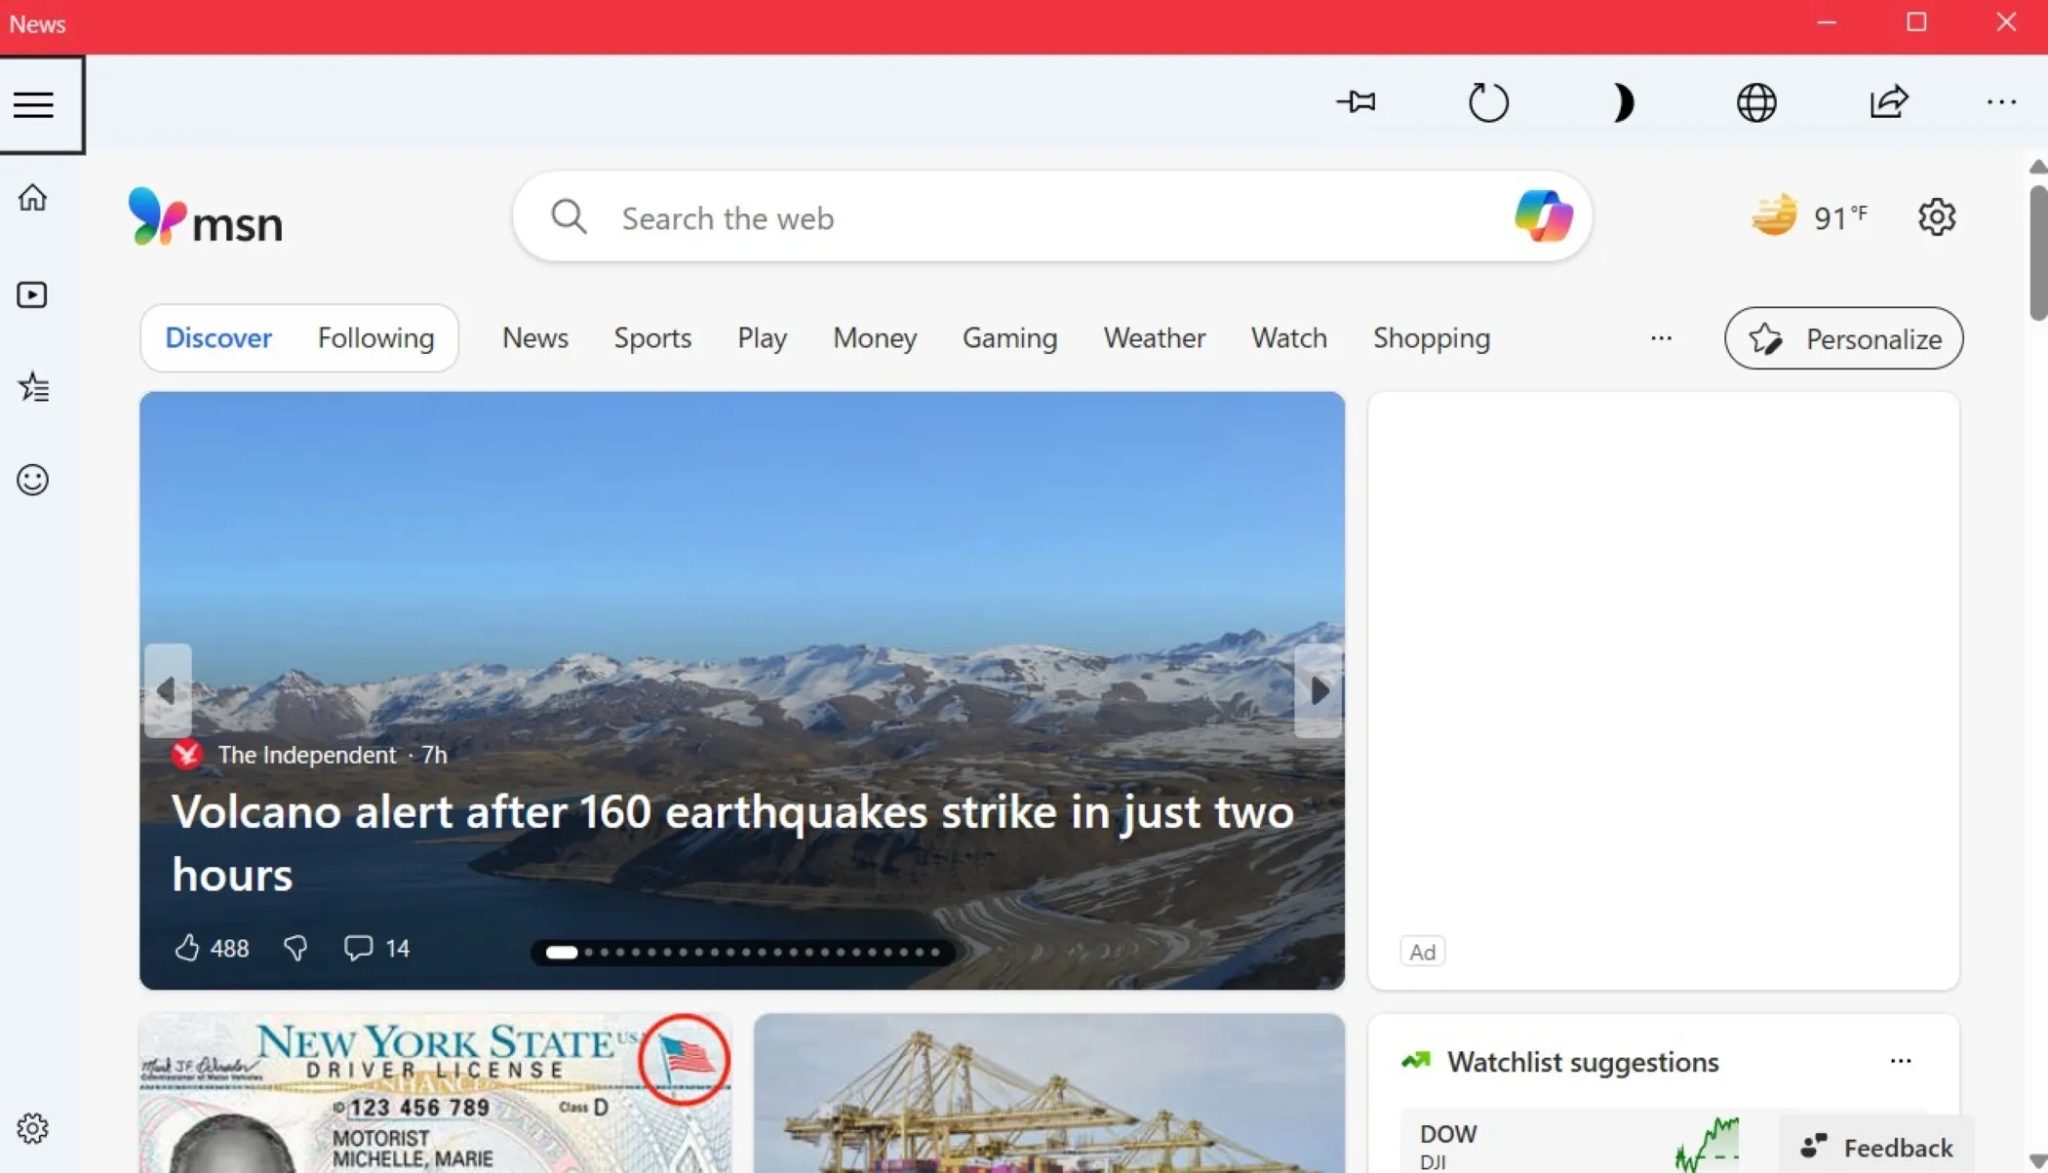Select the Home icon in the sidebar
The width and height of the screenshot is (2048, 1173).
32,198
